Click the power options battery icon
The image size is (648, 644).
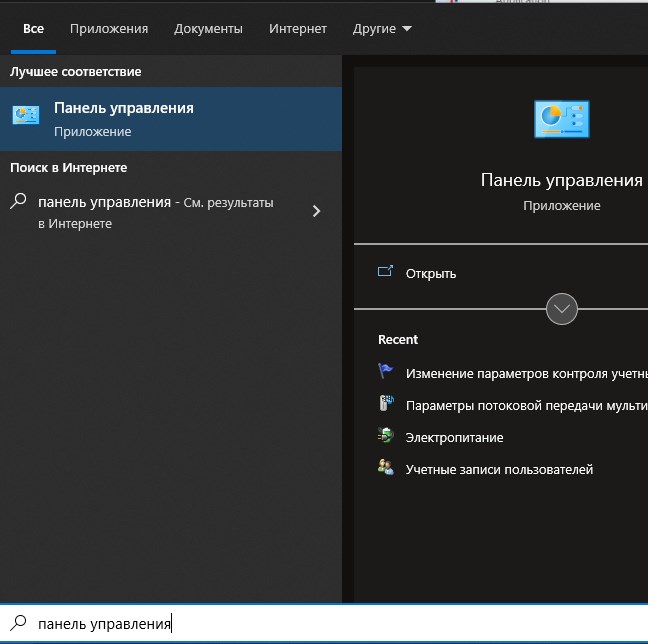[x=386, y=435]
